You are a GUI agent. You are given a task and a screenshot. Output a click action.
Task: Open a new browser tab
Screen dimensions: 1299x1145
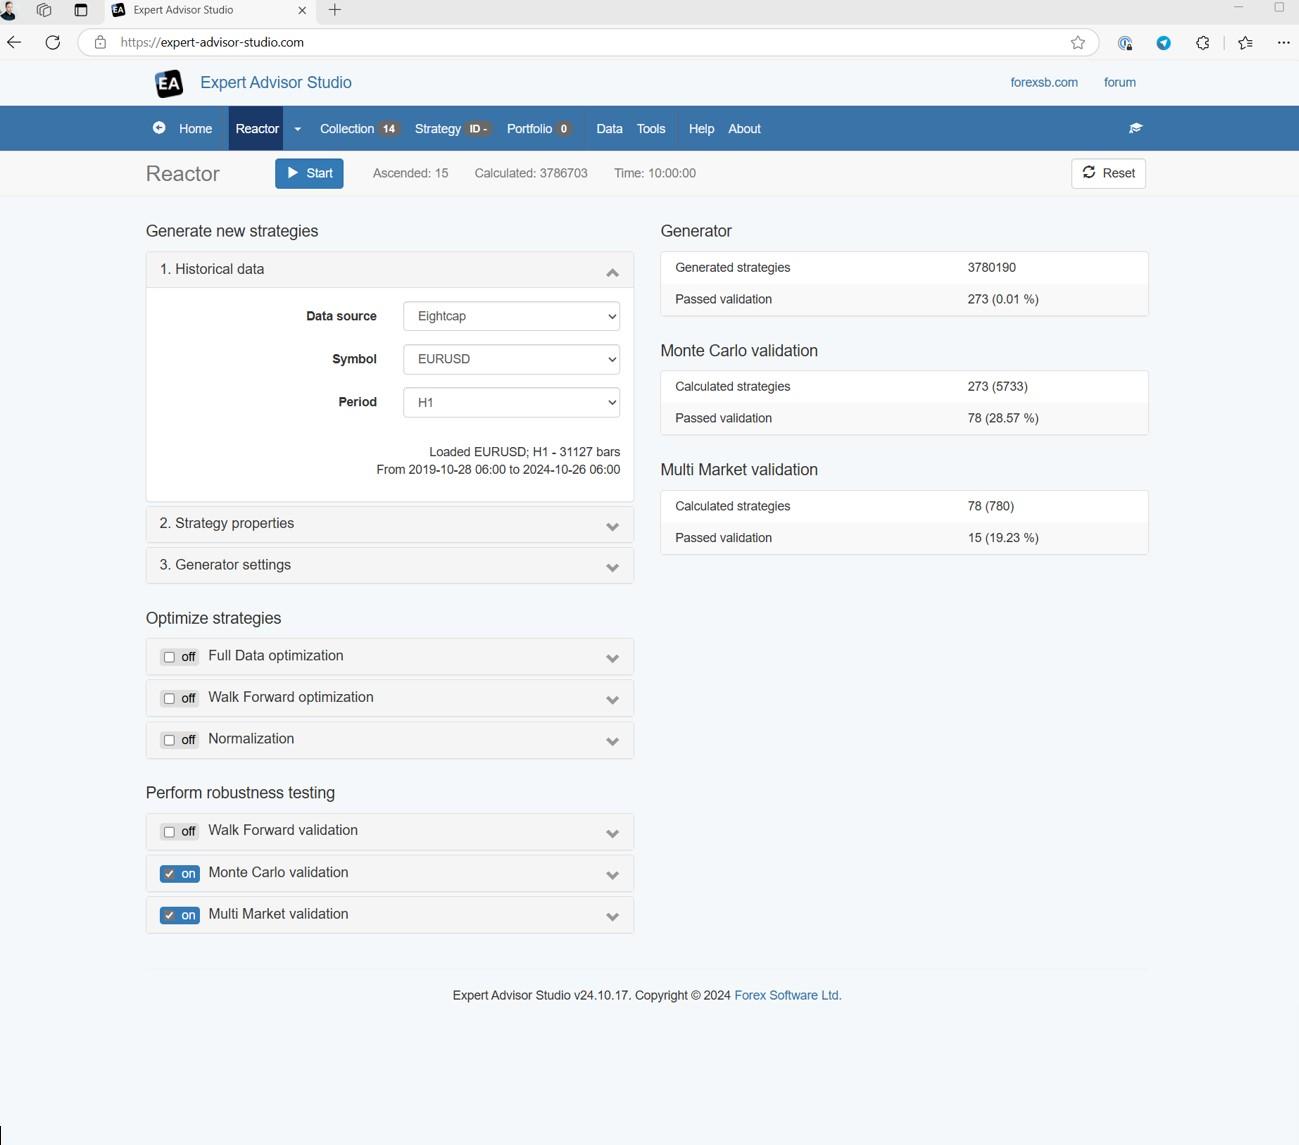coord(335,10)
